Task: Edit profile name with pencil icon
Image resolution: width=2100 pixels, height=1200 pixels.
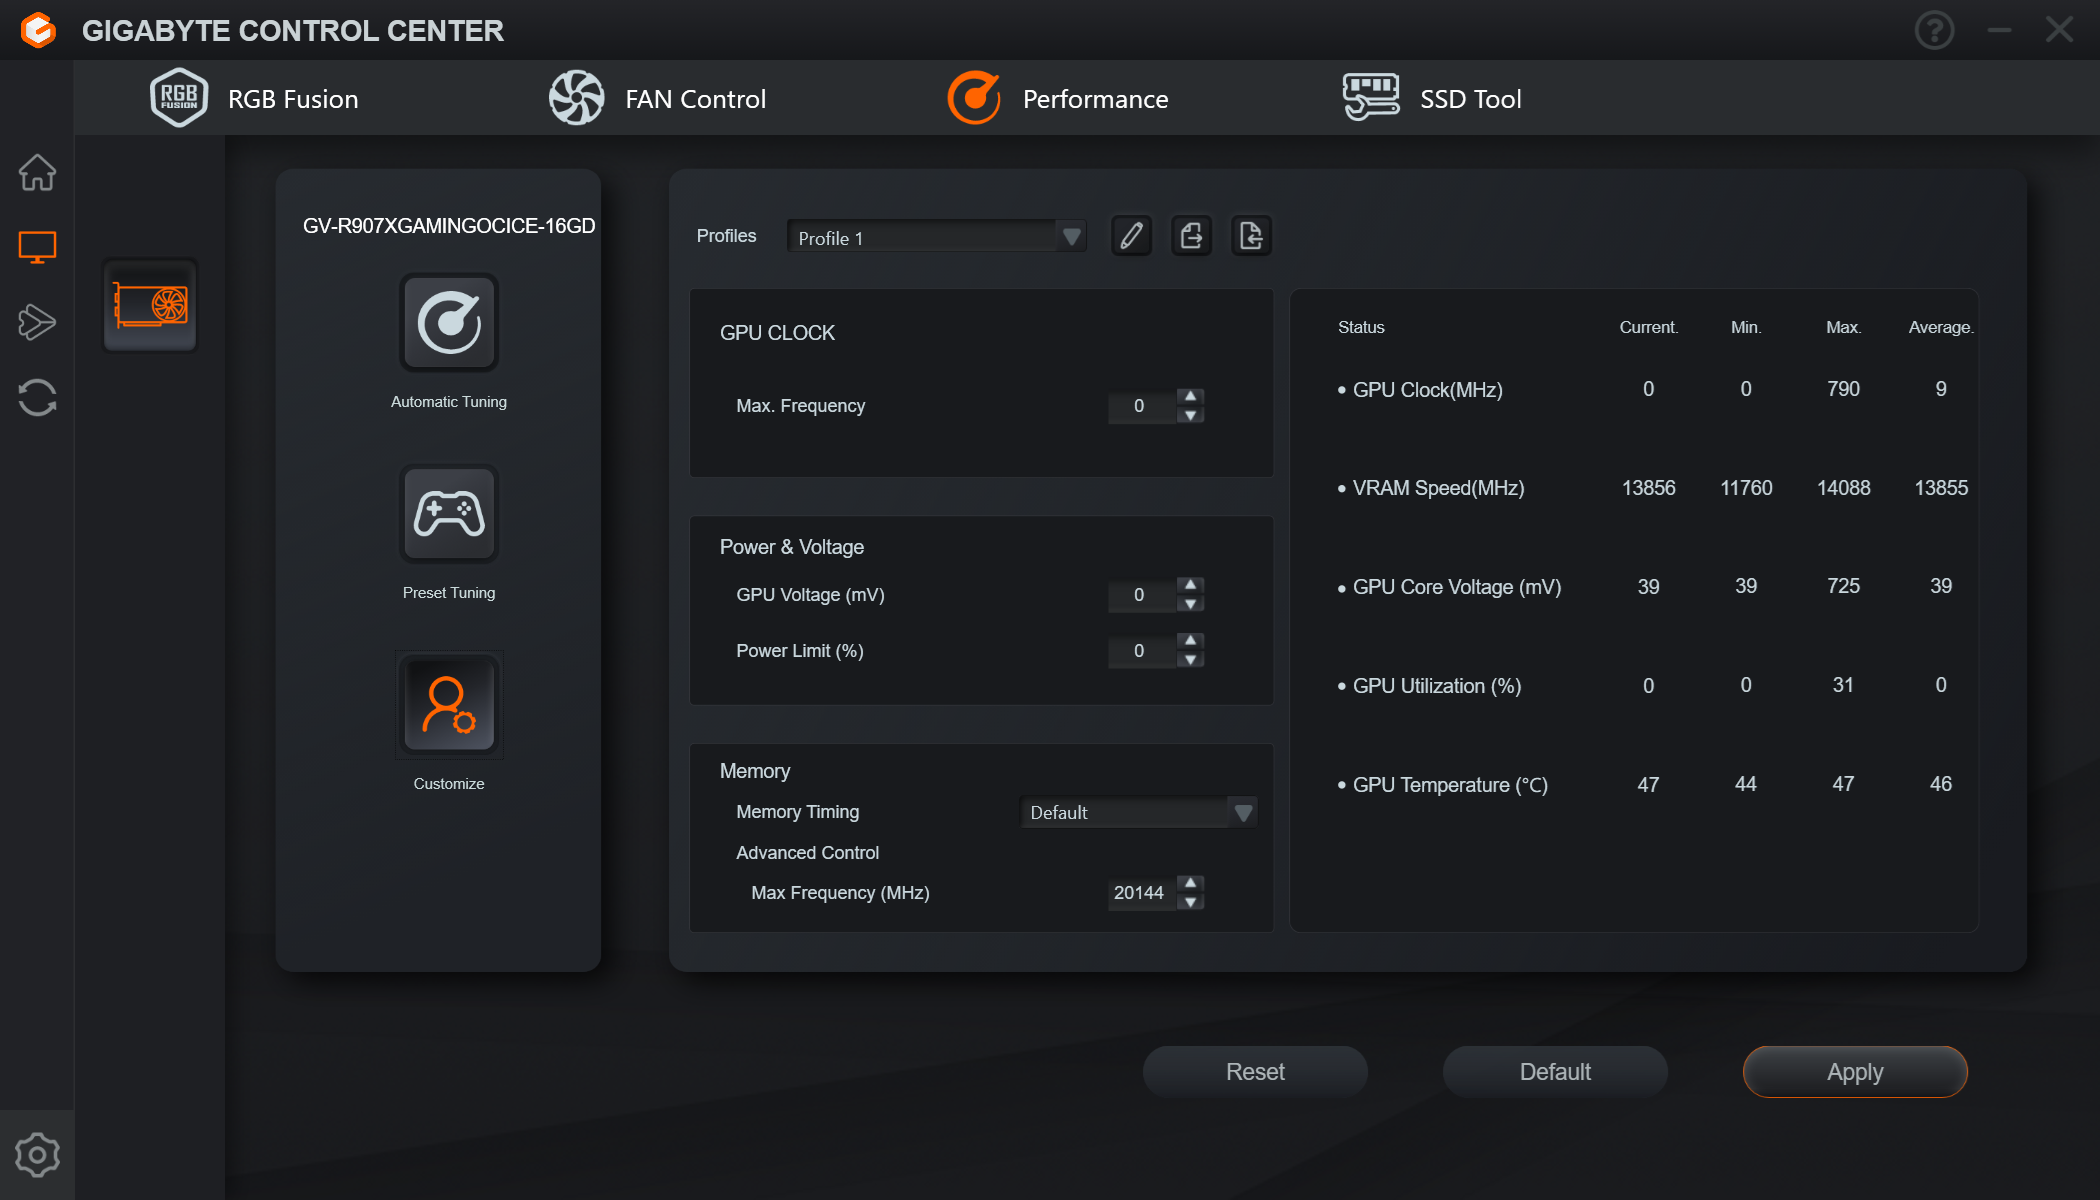Action: tap(1132, 236)
